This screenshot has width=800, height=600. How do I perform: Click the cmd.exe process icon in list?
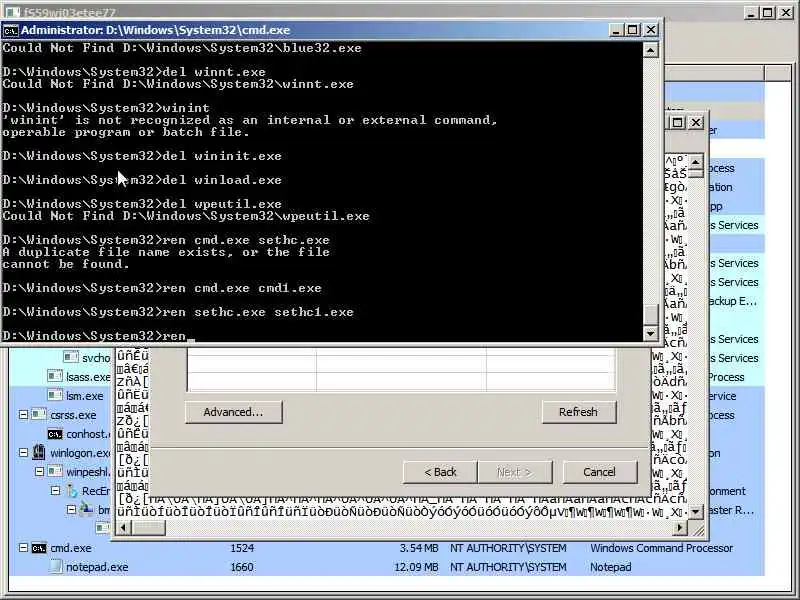[x=39, y=548]
